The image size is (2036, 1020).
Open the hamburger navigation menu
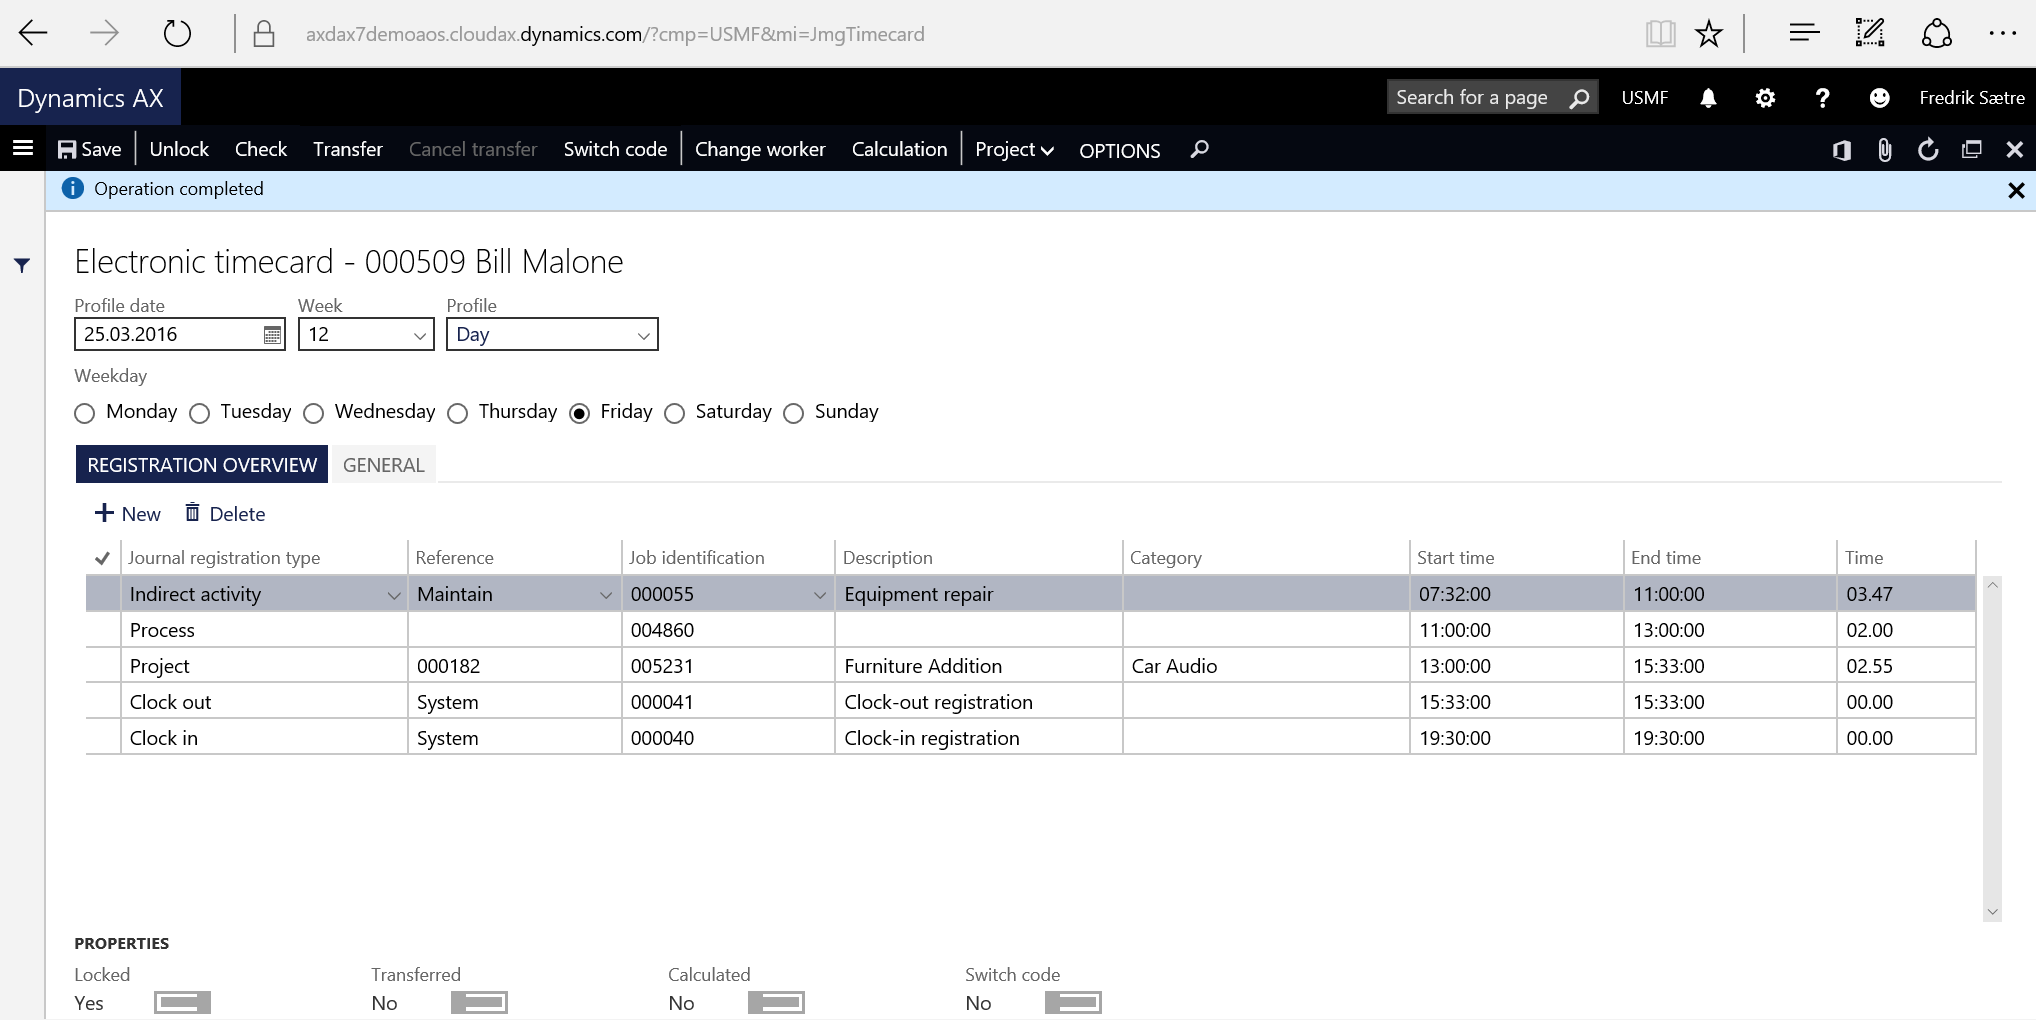[x=23, y=149]
